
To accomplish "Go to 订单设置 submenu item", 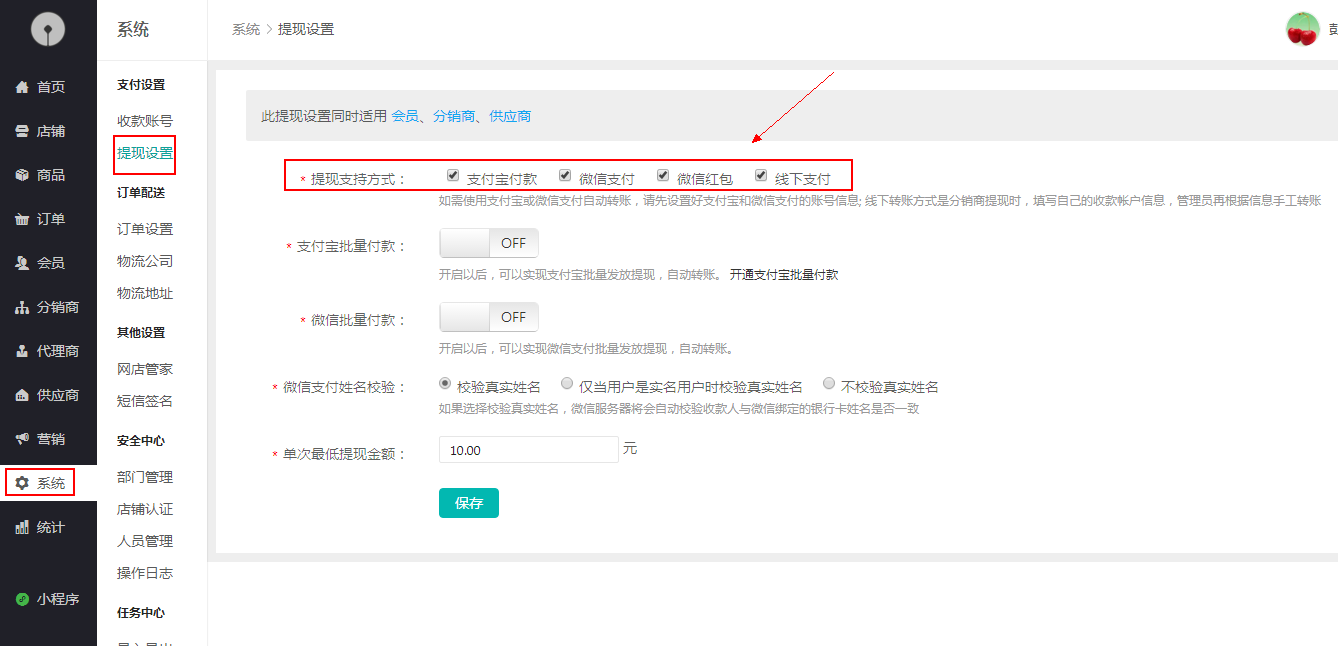I will (x=145, y=229).
